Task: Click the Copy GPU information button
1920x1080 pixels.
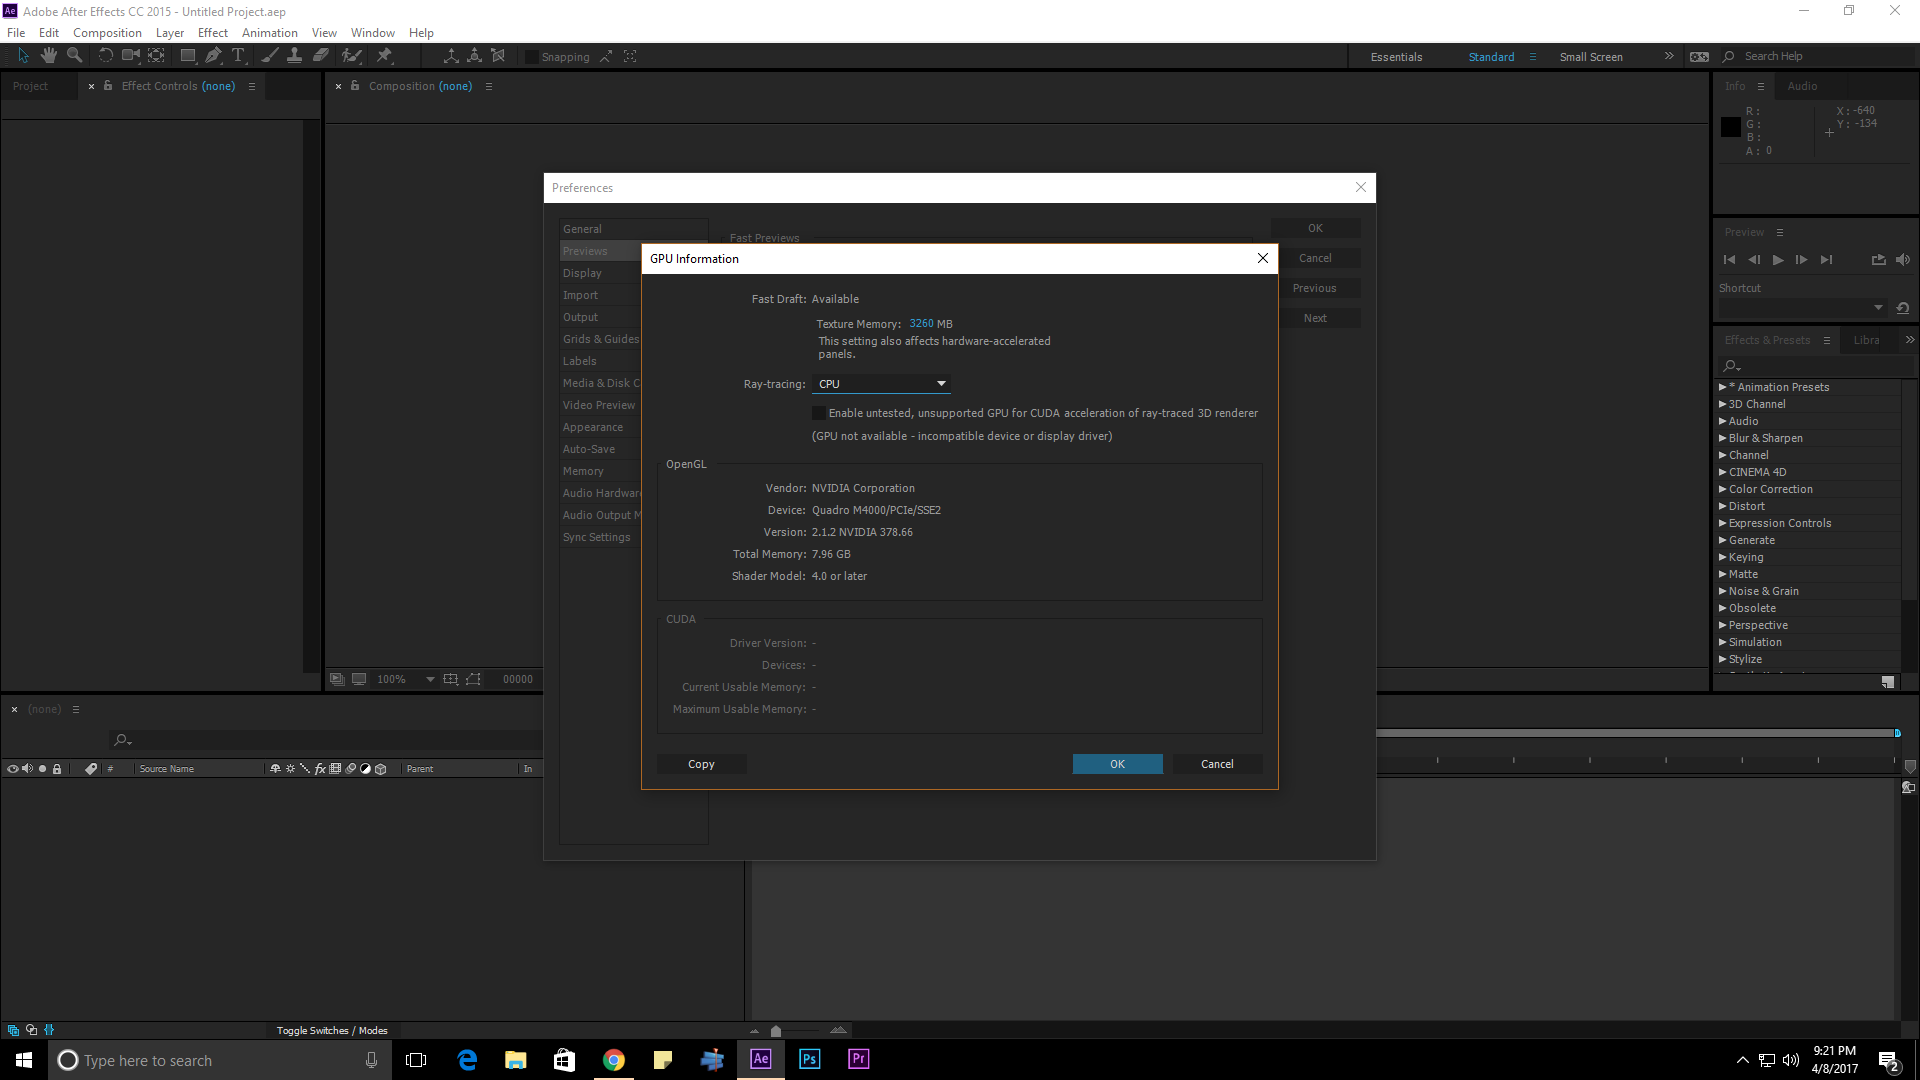Action: [x=700, y=762]
